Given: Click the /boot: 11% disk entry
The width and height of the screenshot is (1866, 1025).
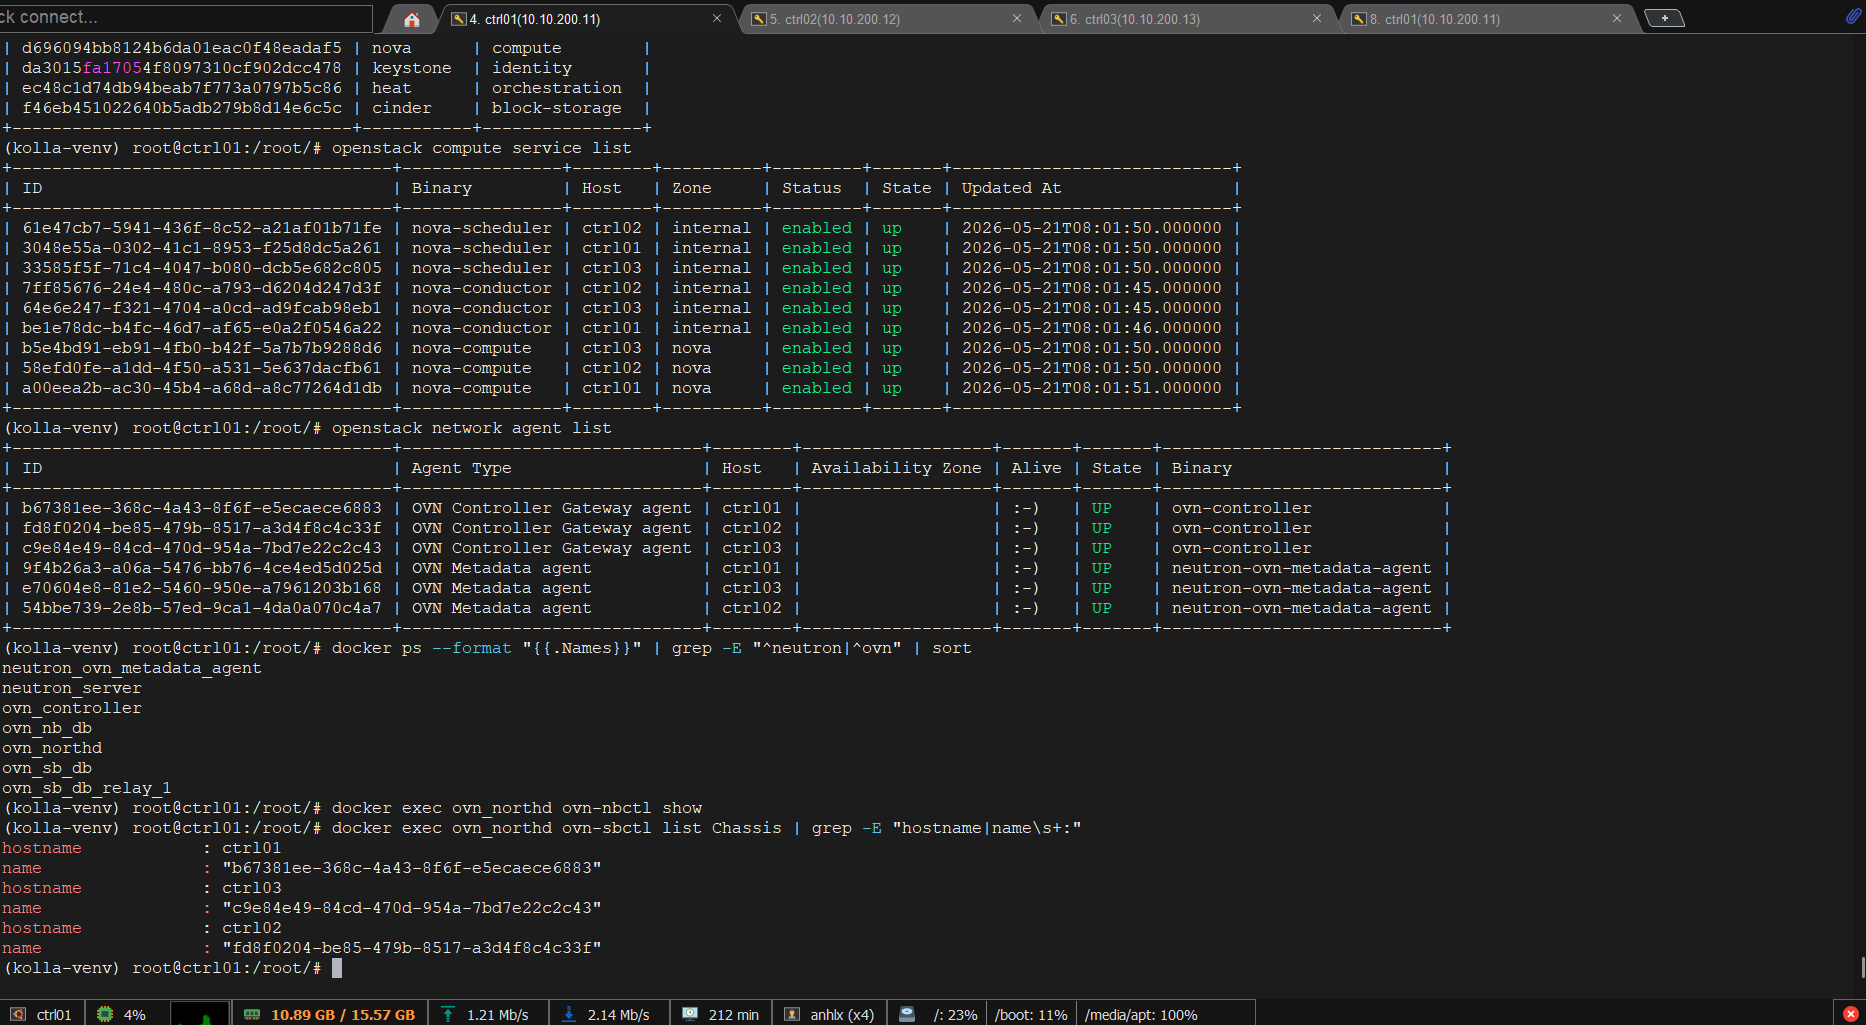Looking at the screenshot, I should point(1031,1014).
